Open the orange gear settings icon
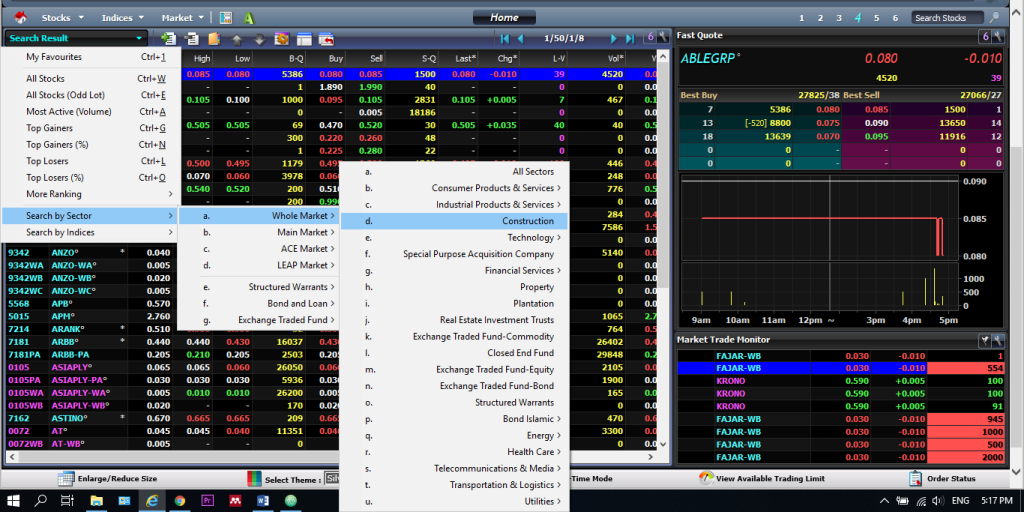 (x=281, y=39)
